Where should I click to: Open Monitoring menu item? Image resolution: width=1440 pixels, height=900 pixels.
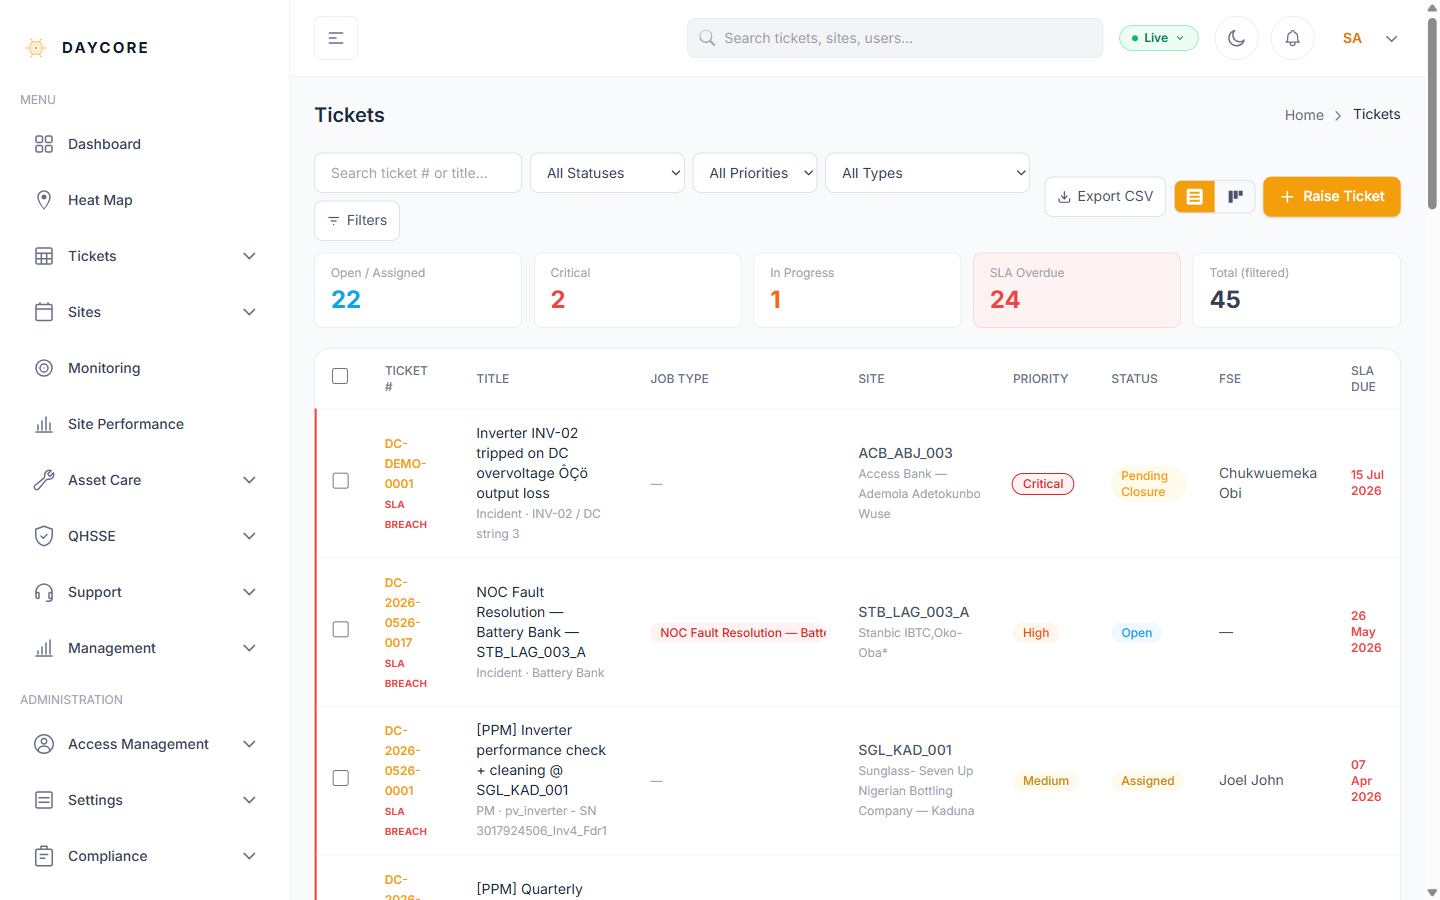click(145, 368)
